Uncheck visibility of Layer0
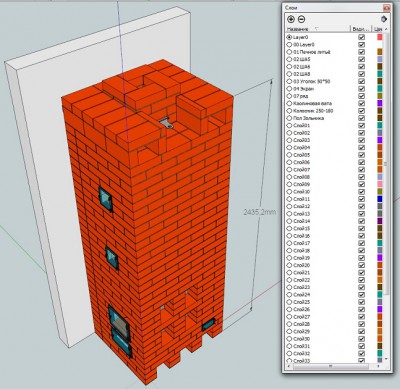Screen dimensions: 400x389 click(361, 37)
